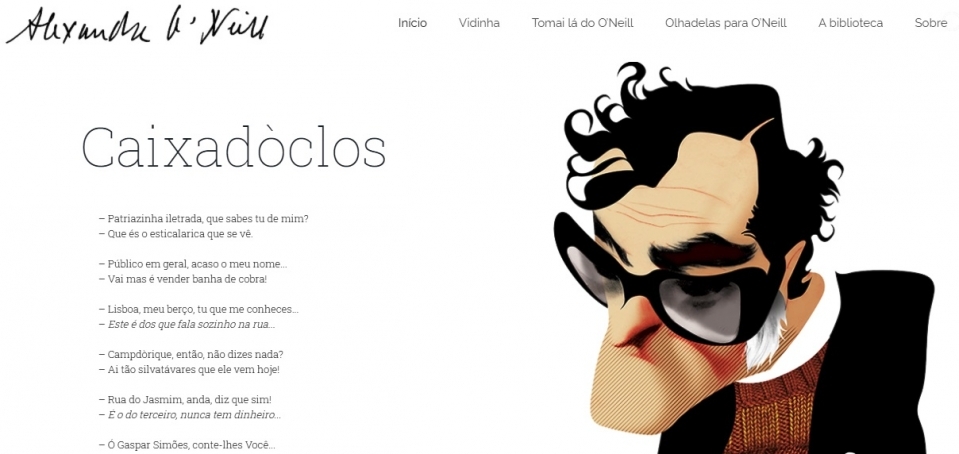Click the line 'Público em geral, acaso o meu nome...'
This screenshot has width=959, height=454.
(x=193, y=264)
